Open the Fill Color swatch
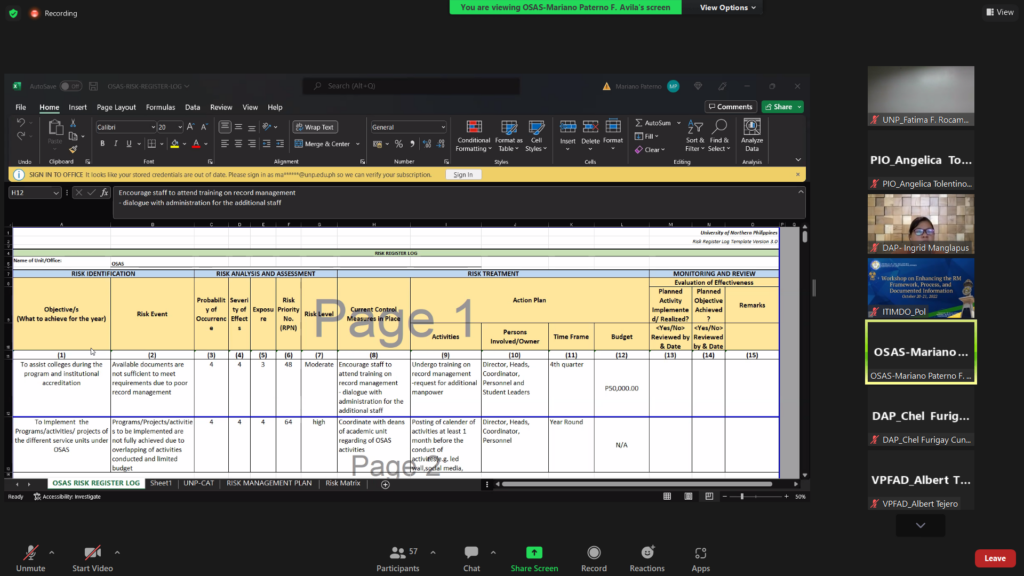This screenshot has height=576, width=1024. pyautogui.click(x=174, y=144)
